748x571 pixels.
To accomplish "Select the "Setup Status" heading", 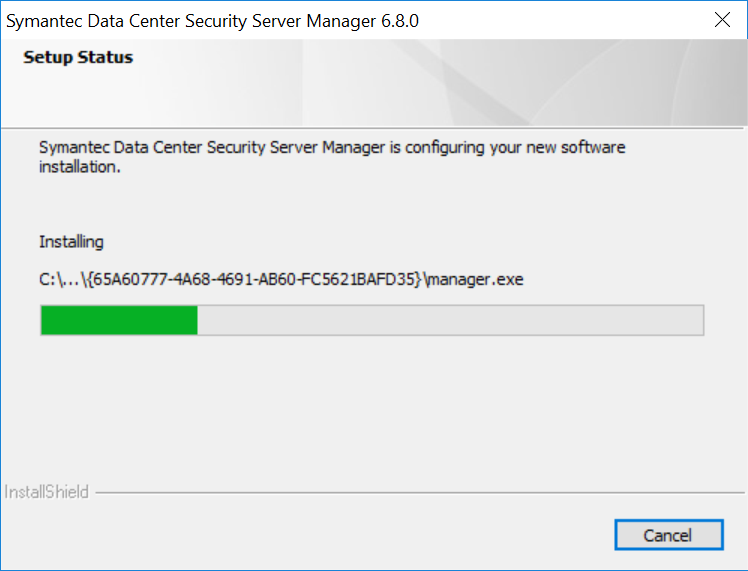I will point(78,57).
